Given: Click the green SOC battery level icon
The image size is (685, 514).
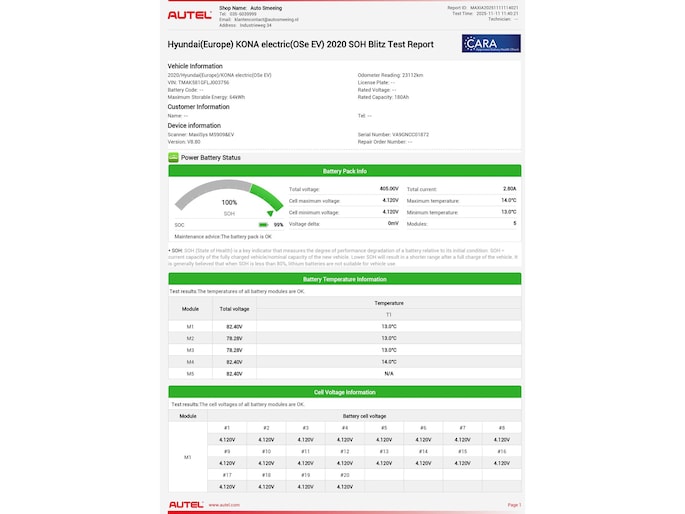Looking at the screenshot, I should pos(263,225).
